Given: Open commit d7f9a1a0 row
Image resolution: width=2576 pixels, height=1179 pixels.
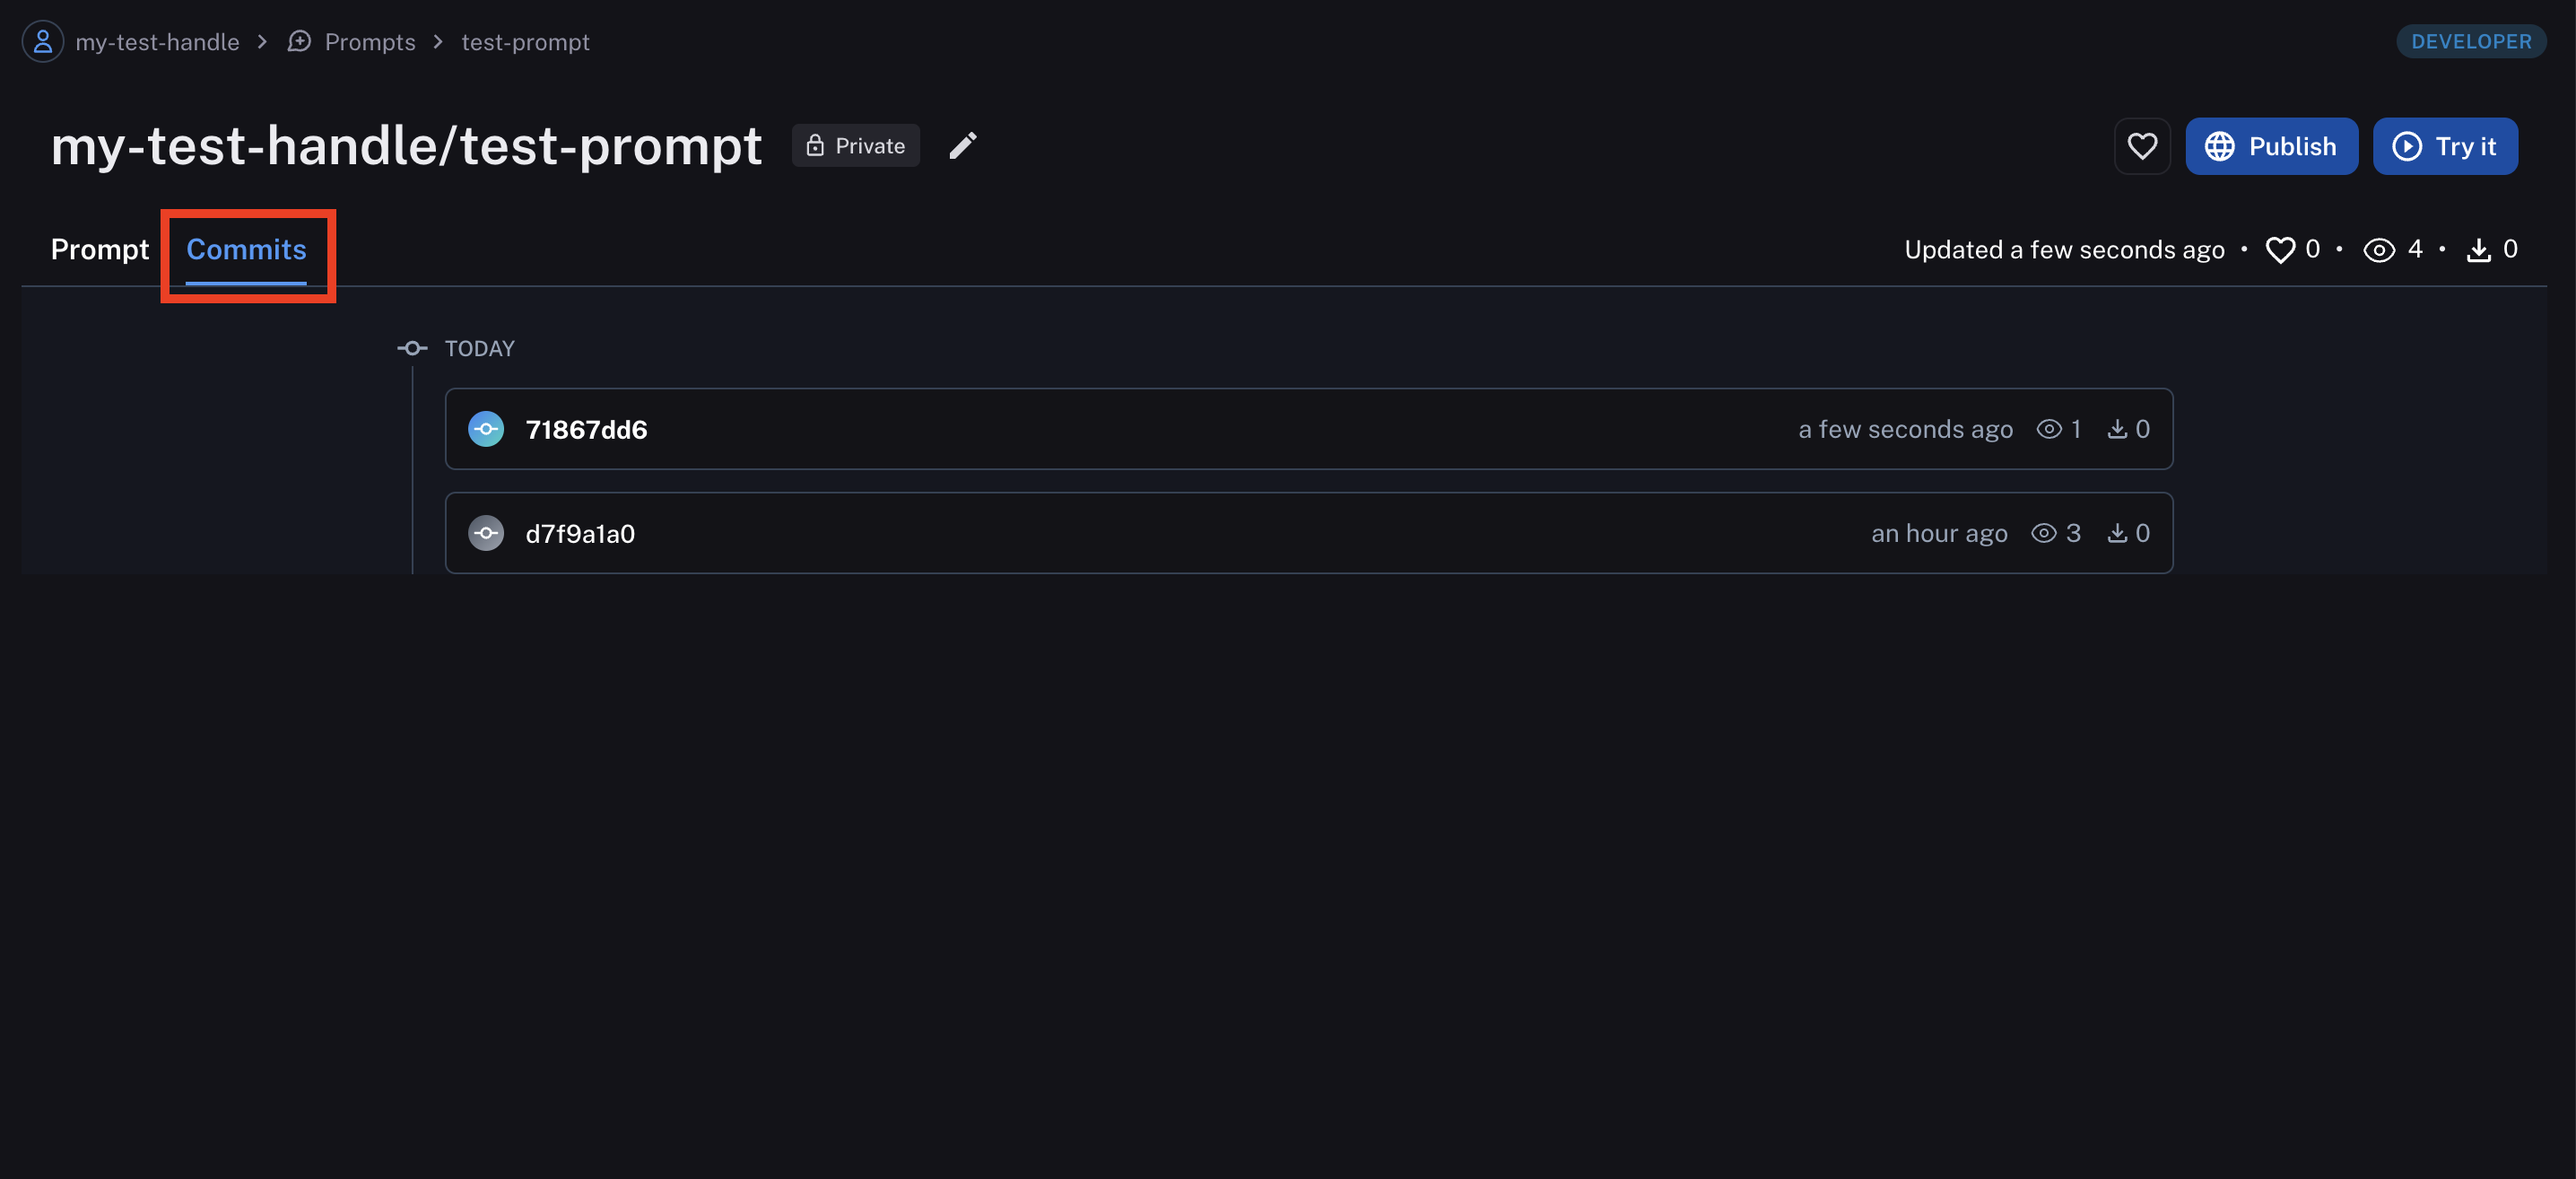Looking at the screenshot, I should (x=1200, y=533).
